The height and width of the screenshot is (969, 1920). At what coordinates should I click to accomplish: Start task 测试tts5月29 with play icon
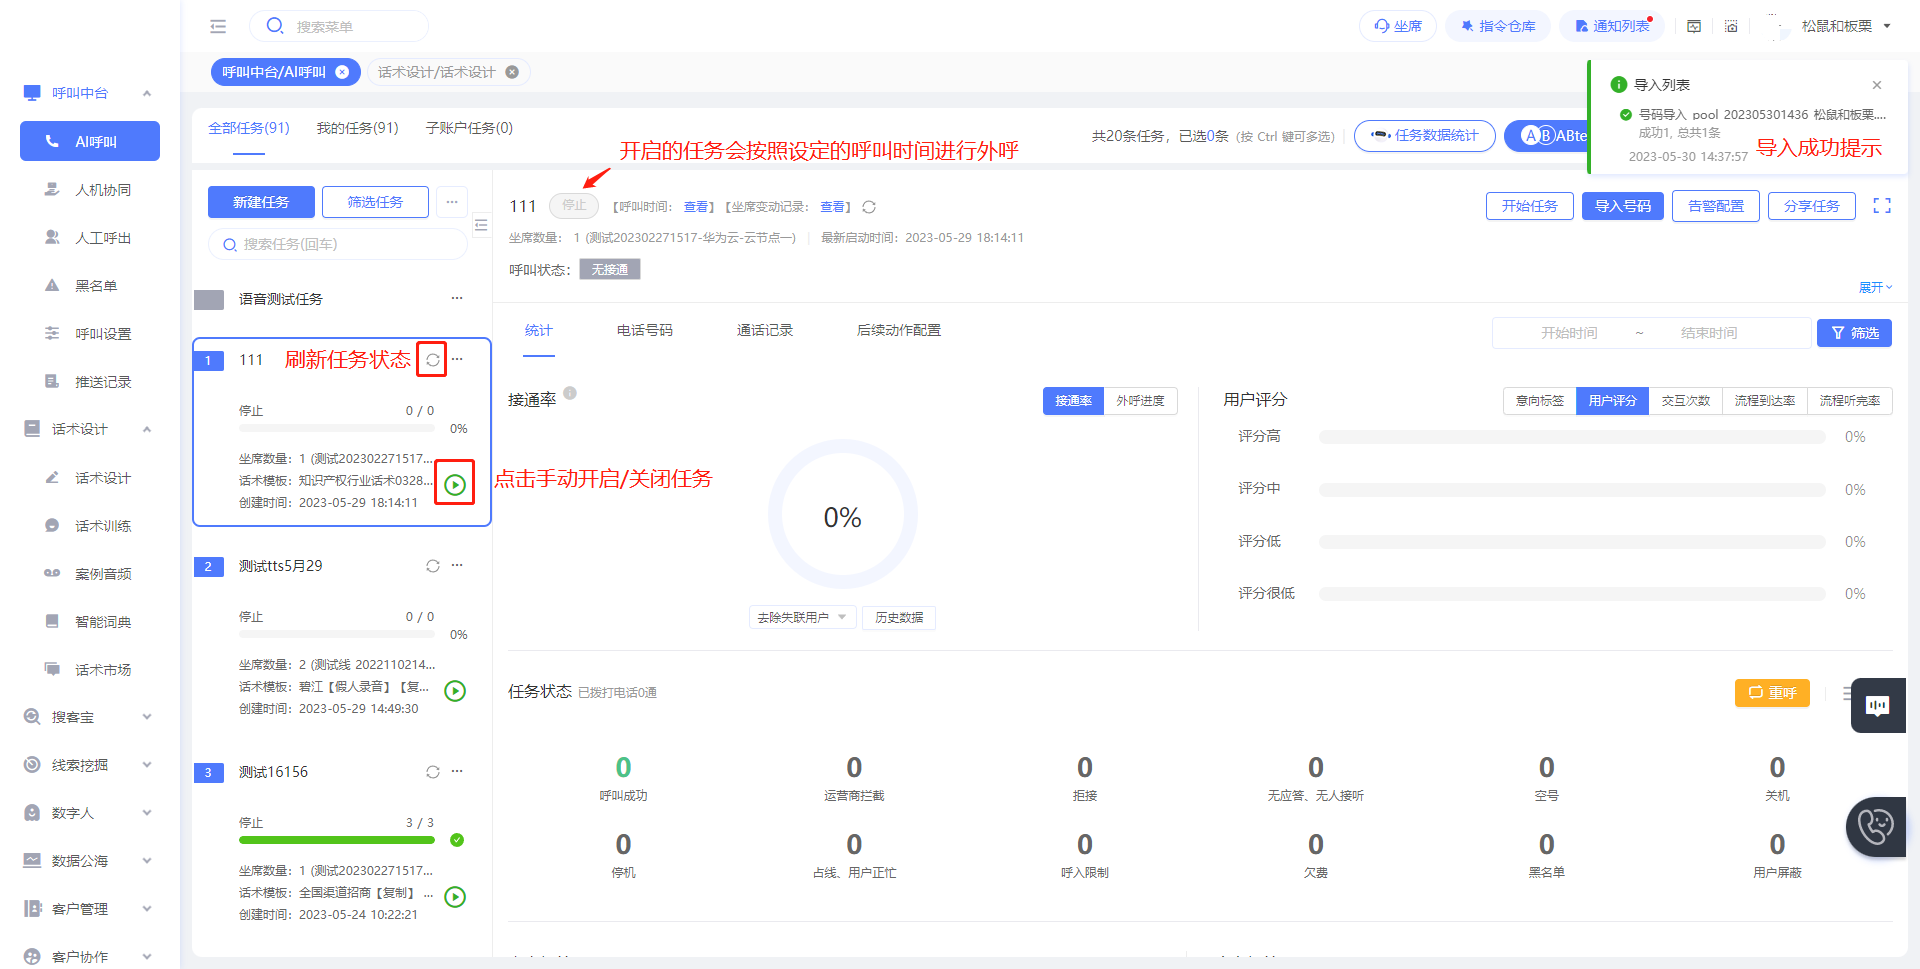coord(455,691)
